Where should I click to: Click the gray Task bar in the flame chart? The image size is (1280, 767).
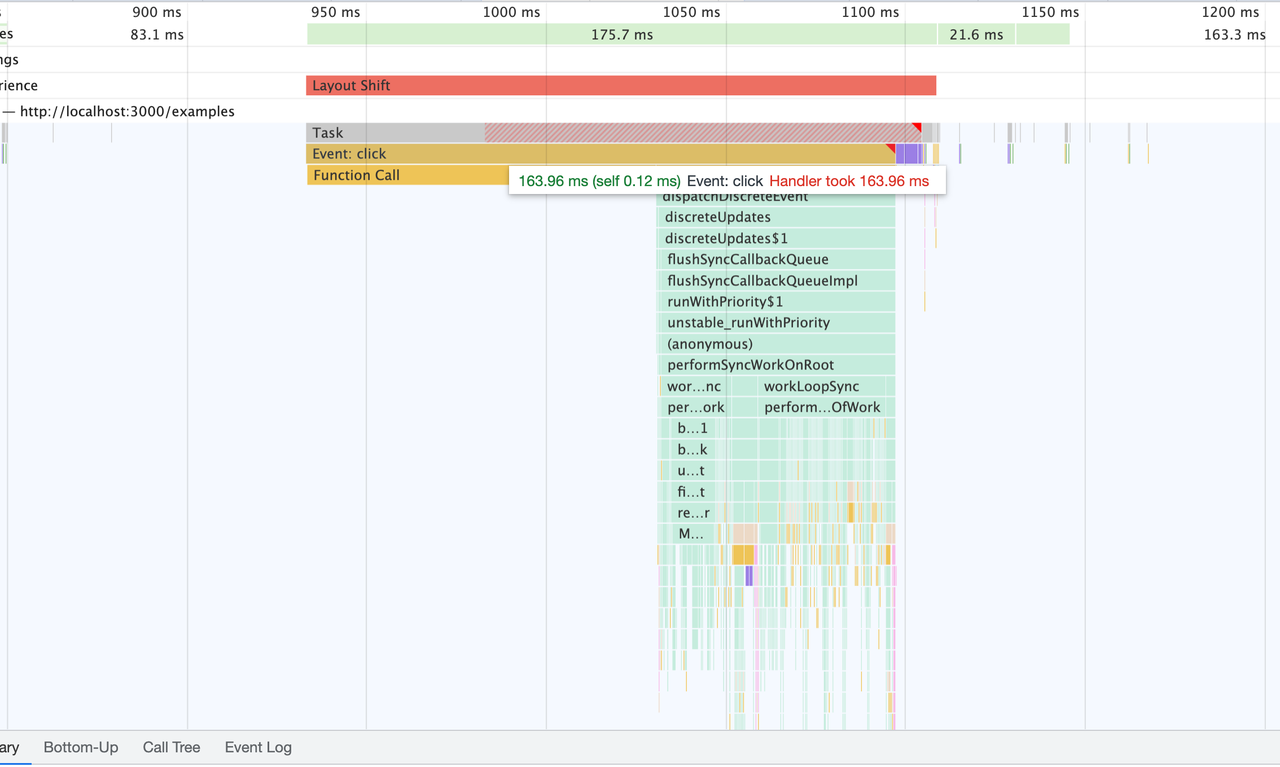click(x=400, y=132)
